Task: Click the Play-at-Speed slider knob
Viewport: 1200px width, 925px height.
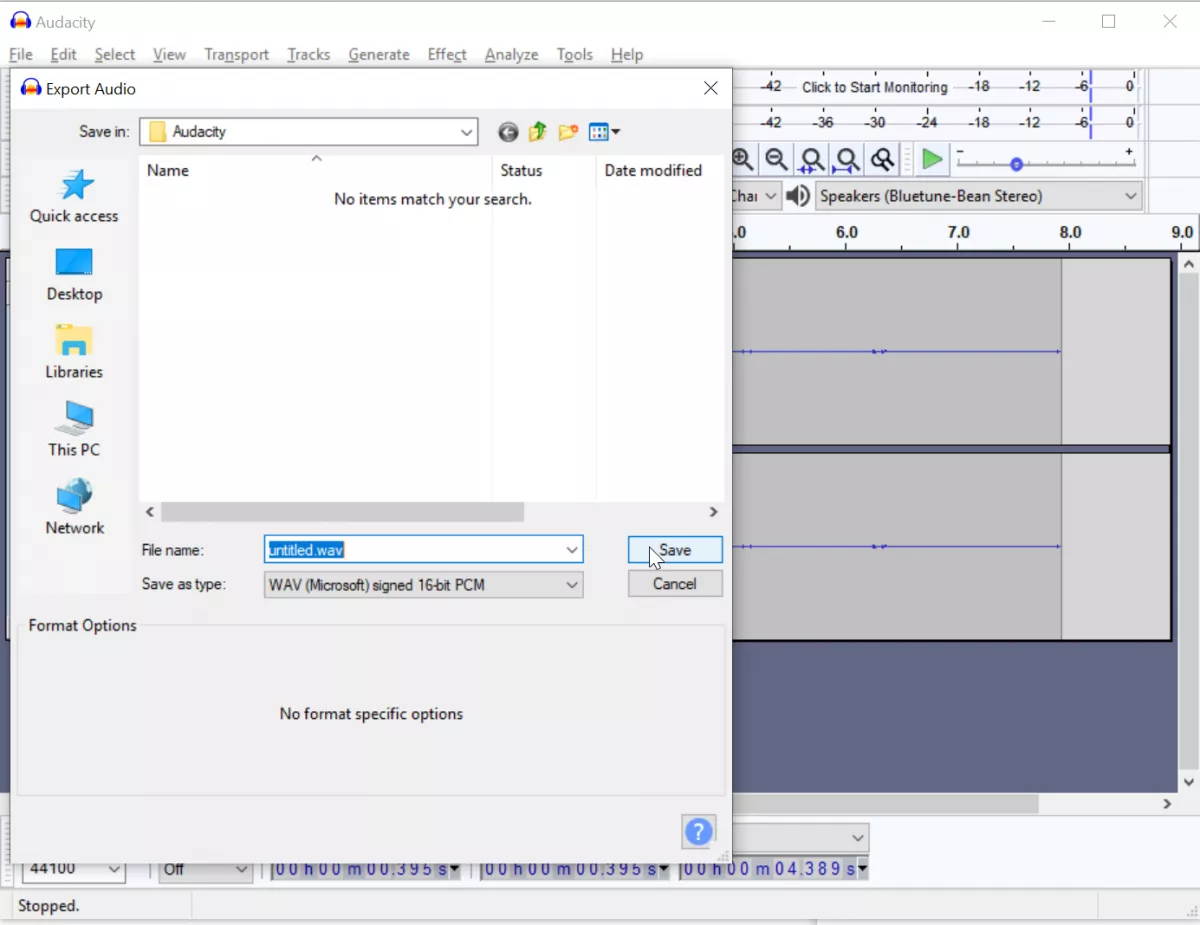Action: [1016, 164]
